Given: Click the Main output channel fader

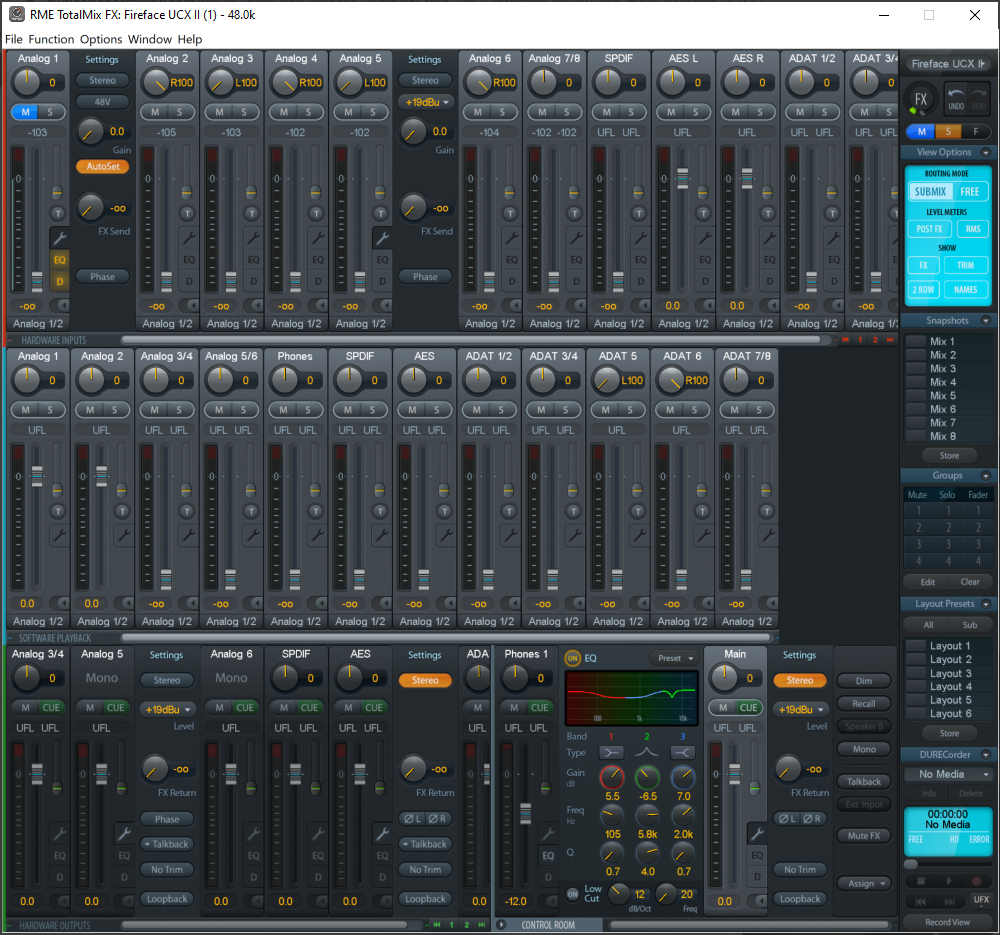Looking at the screenshot, I should point(735,774).
